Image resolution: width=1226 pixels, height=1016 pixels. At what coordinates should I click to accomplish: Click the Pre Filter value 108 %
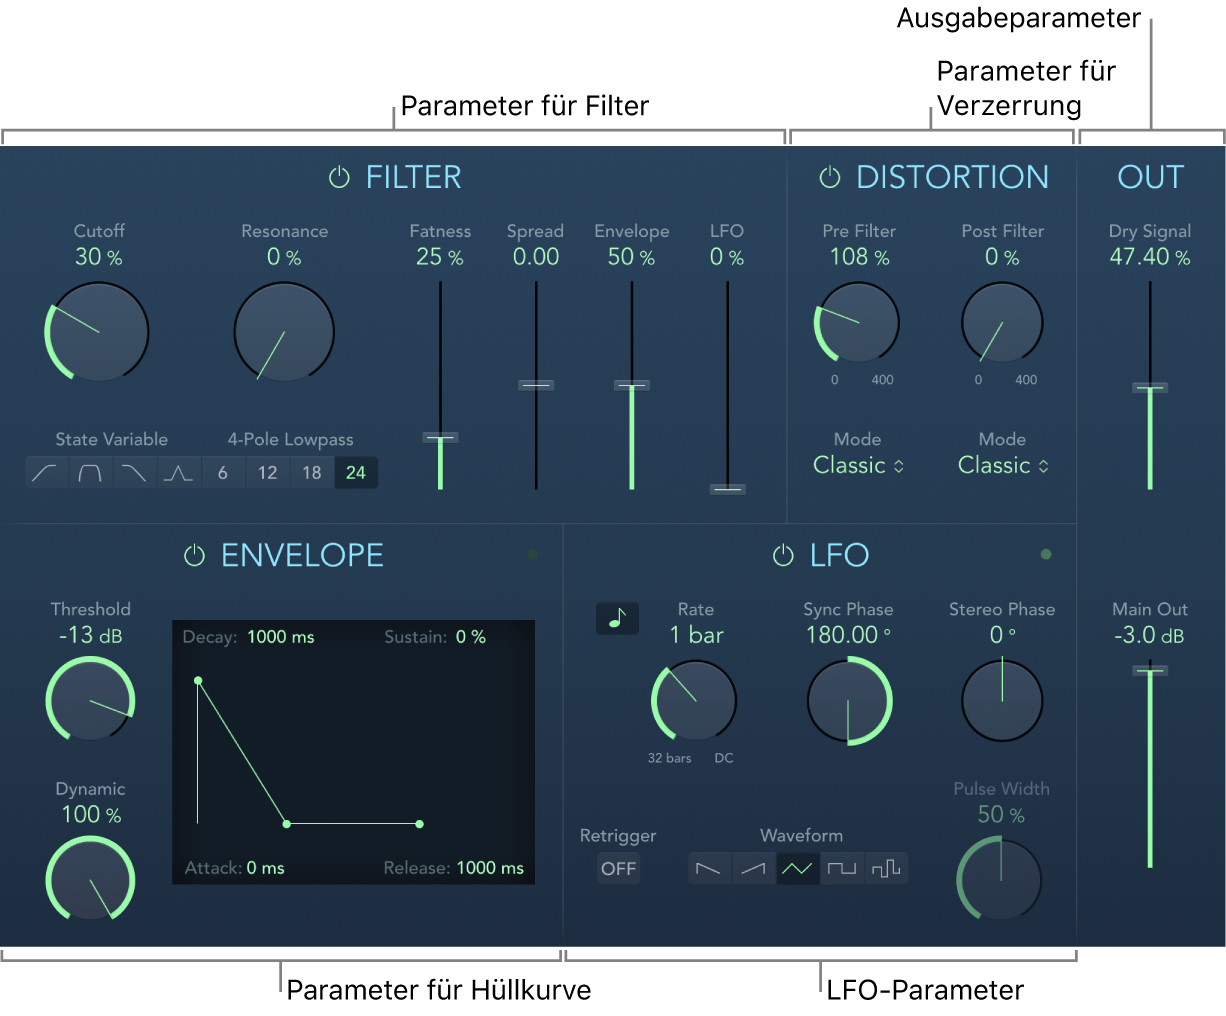pos(859,257)
